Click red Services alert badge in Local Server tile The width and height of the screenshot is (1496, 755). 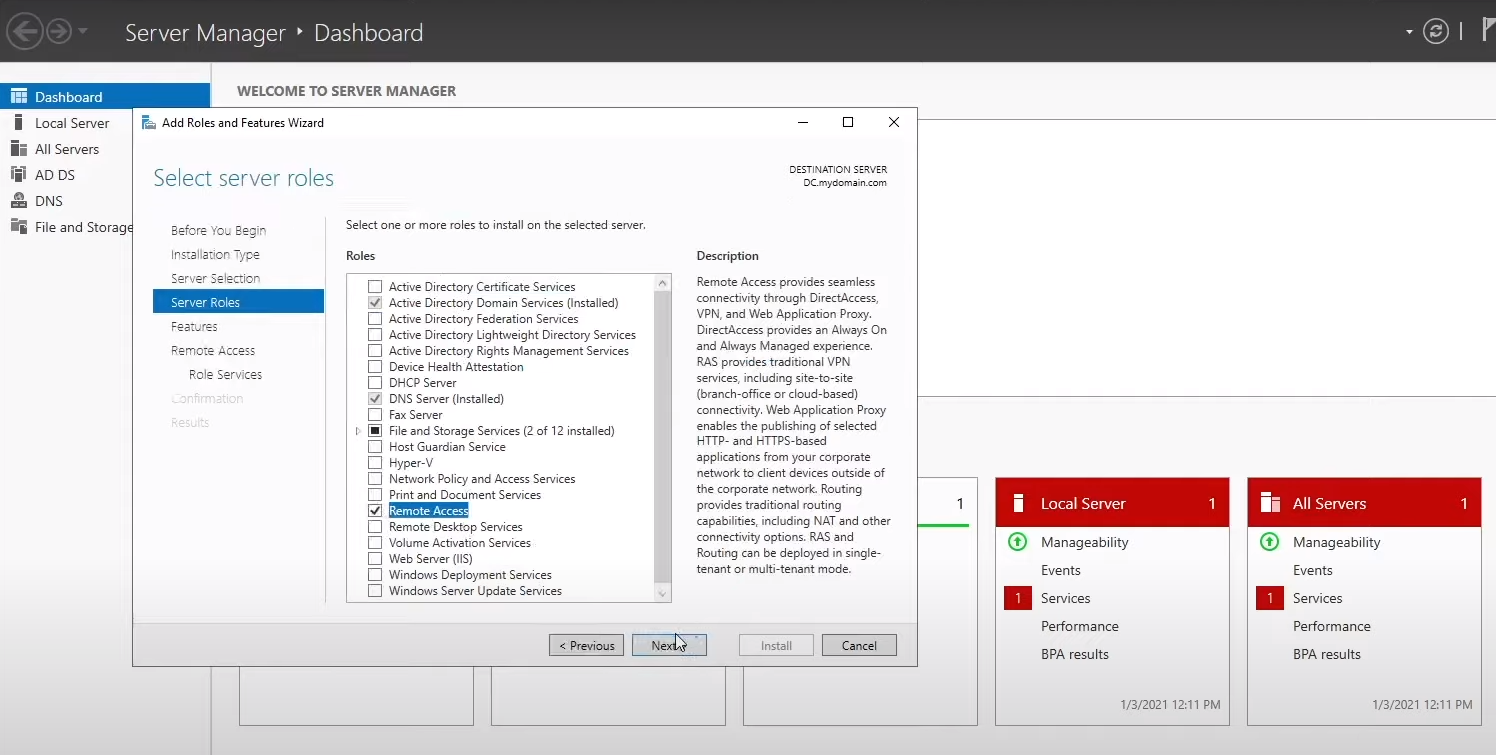click(x=1017, y=598)
